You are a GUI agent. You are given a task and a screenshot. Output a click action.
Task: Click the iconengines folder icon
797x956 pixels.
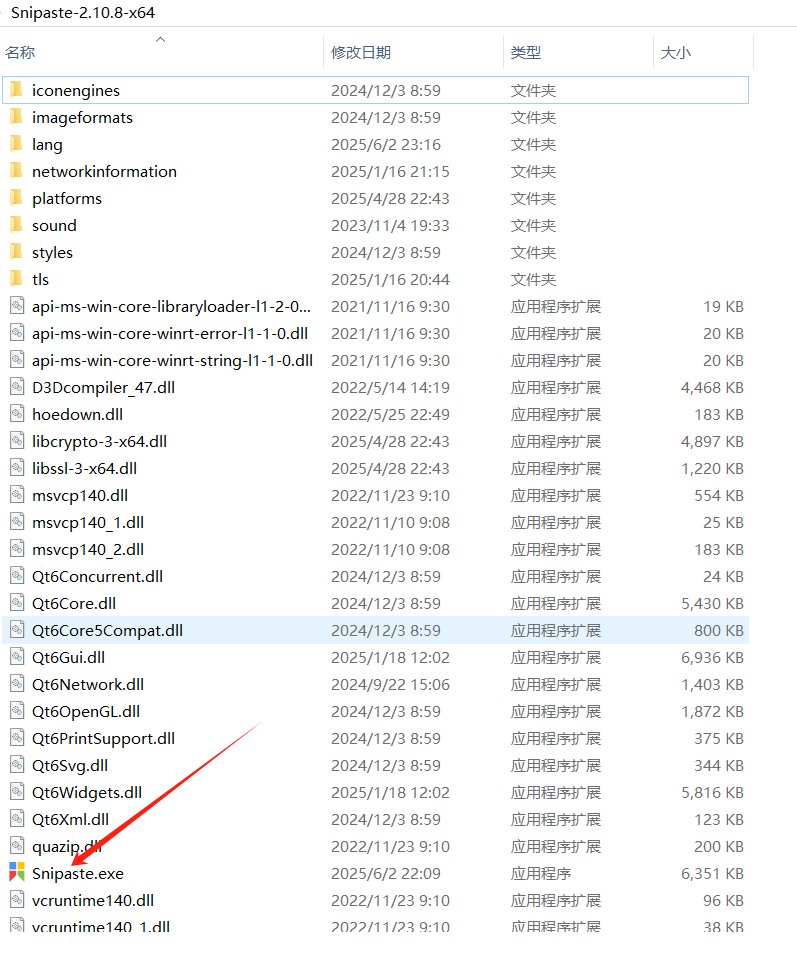(17, 90)
